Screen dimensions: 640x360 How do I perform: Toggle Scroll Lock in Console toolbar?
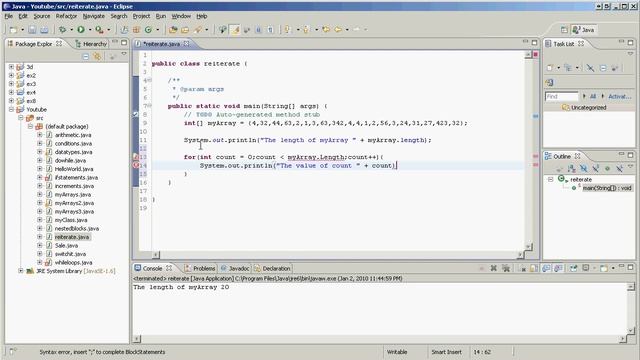(534, 268)
